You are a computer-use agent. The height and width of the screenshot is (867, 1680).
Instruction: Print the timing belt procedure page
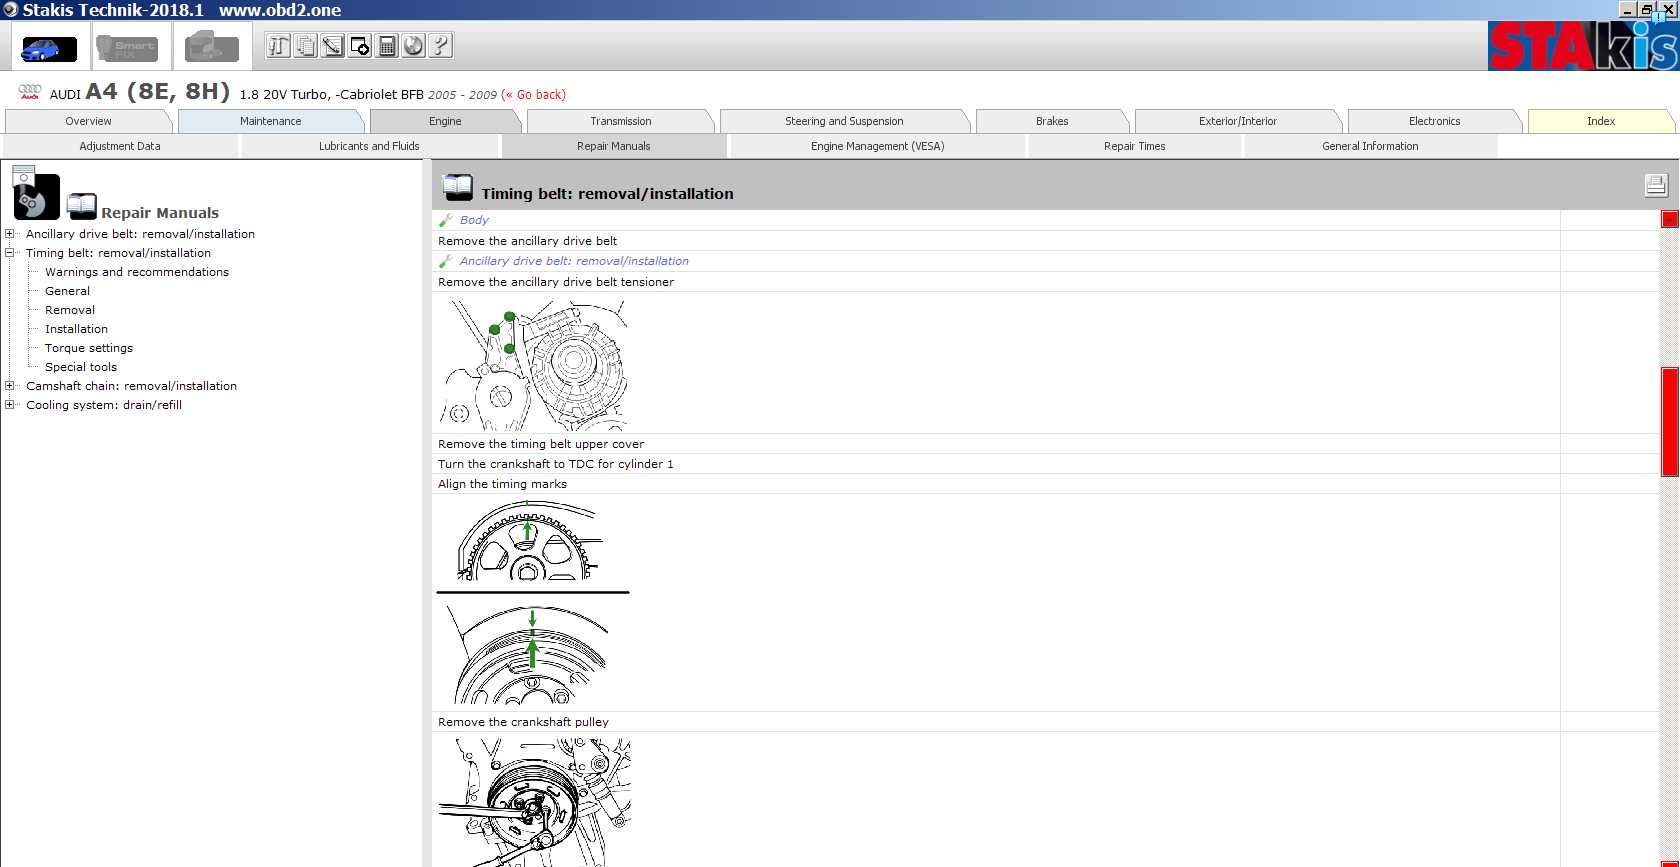point(1655,185)
